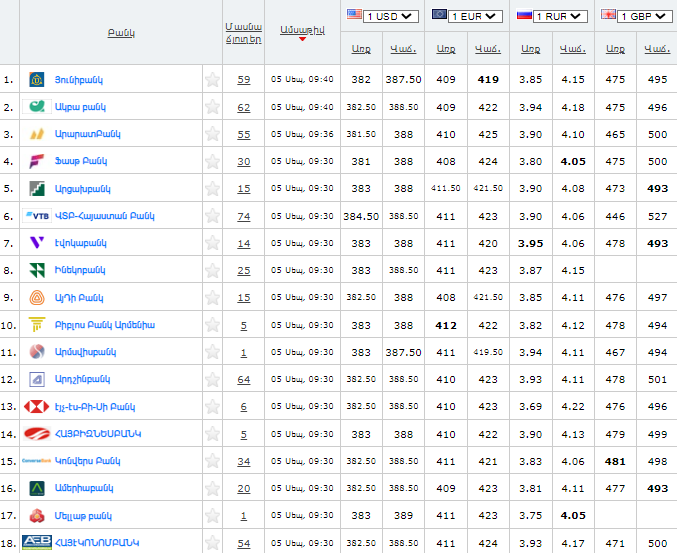The width and height of the screenshot is (677, 553).
Task: Toggle favorite star for Յունիբանկ row
Action: point(212,79)
